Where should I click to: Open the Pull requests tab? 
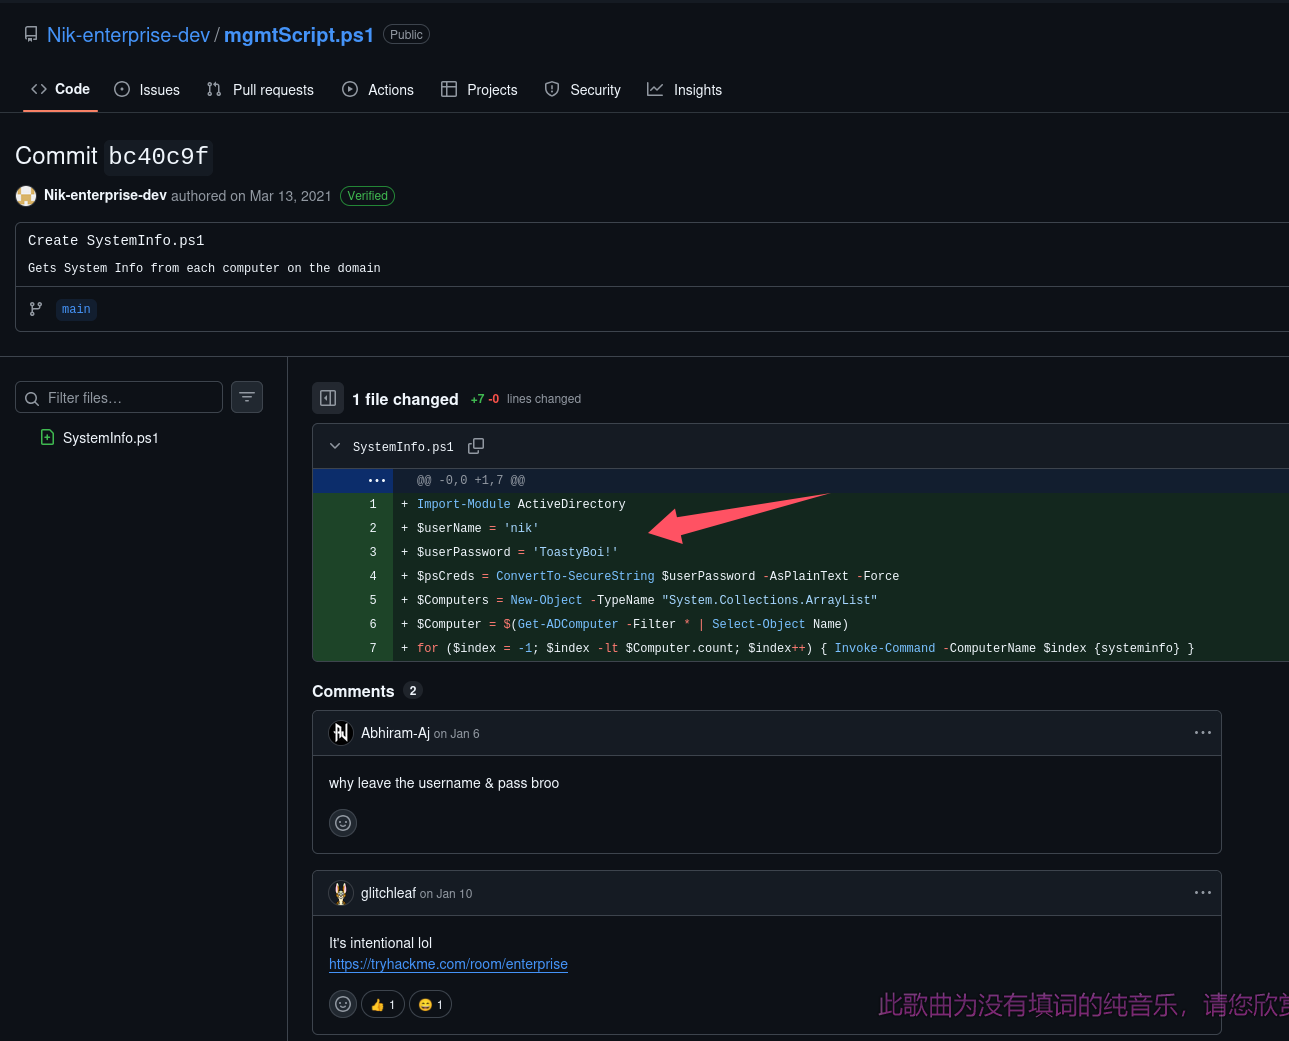point(260,90)
